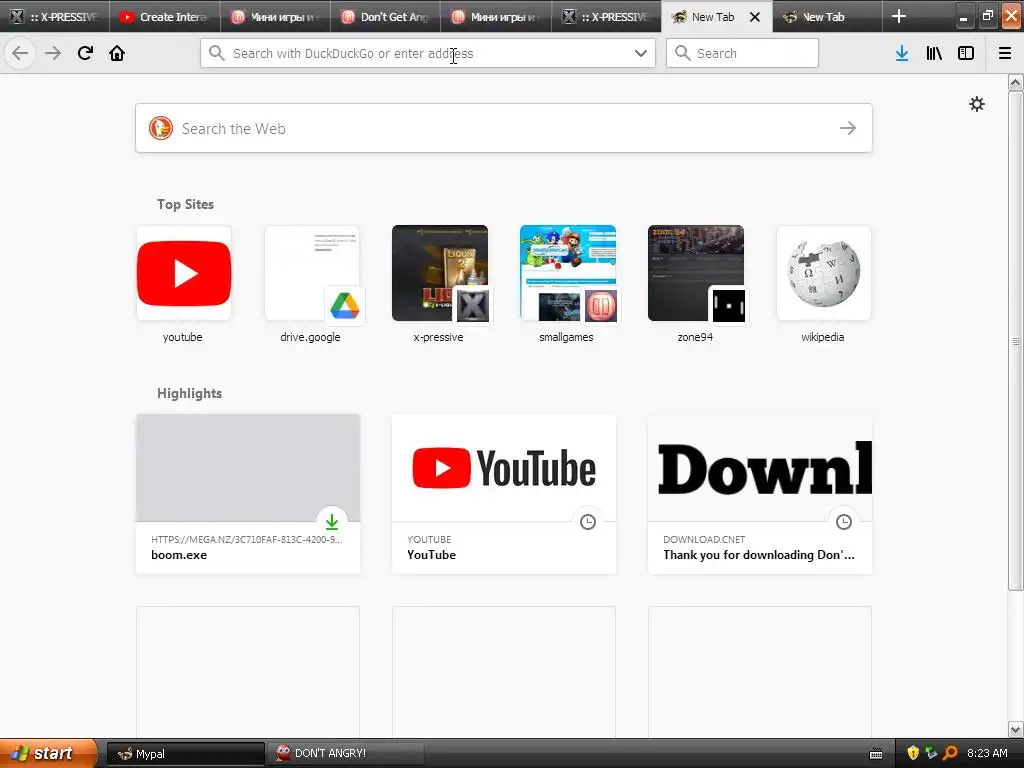
Task: Click the keyboard icon in taskbar
Action: [876, 754]
